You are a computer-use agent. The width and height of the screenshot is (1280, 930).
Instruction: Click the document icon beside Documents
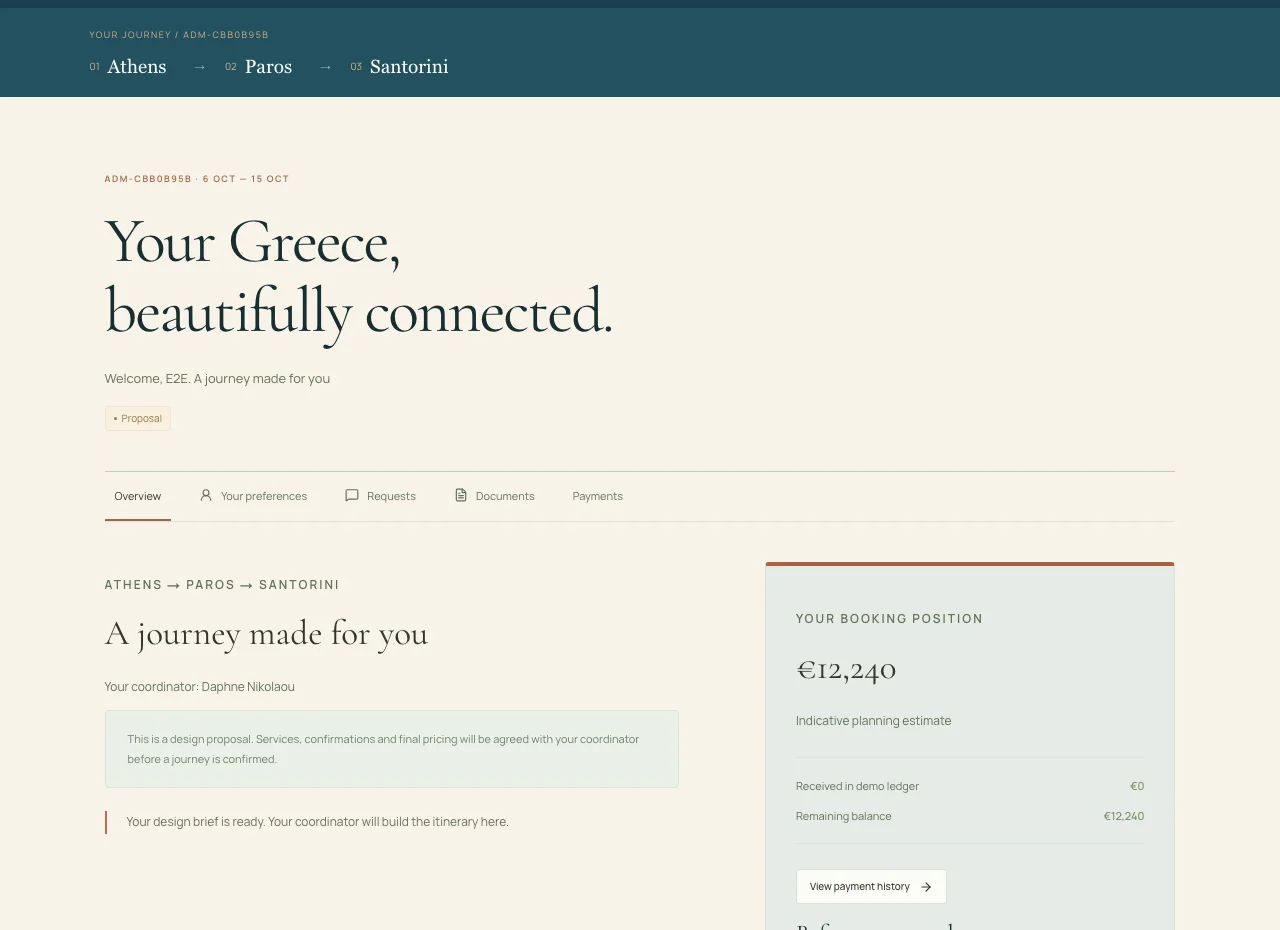pyautogui.click(x=461, y=495)
